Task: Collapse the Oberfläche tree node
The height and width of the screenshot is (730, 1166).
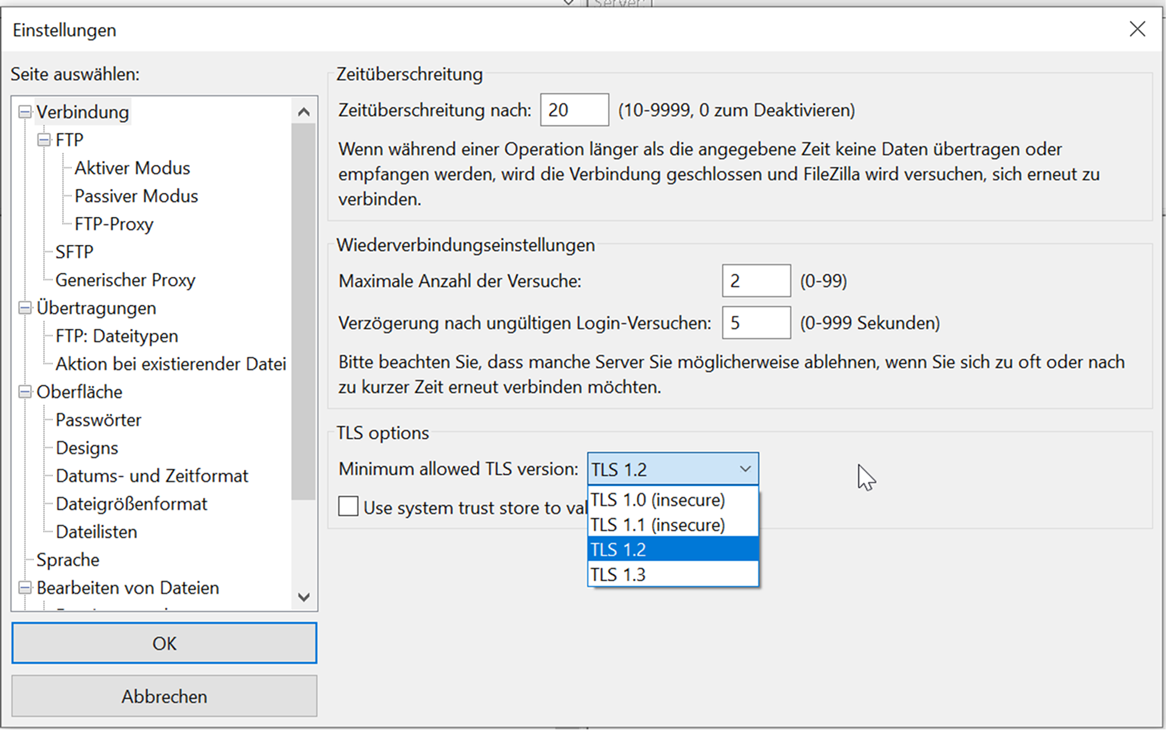Action: 25,392
